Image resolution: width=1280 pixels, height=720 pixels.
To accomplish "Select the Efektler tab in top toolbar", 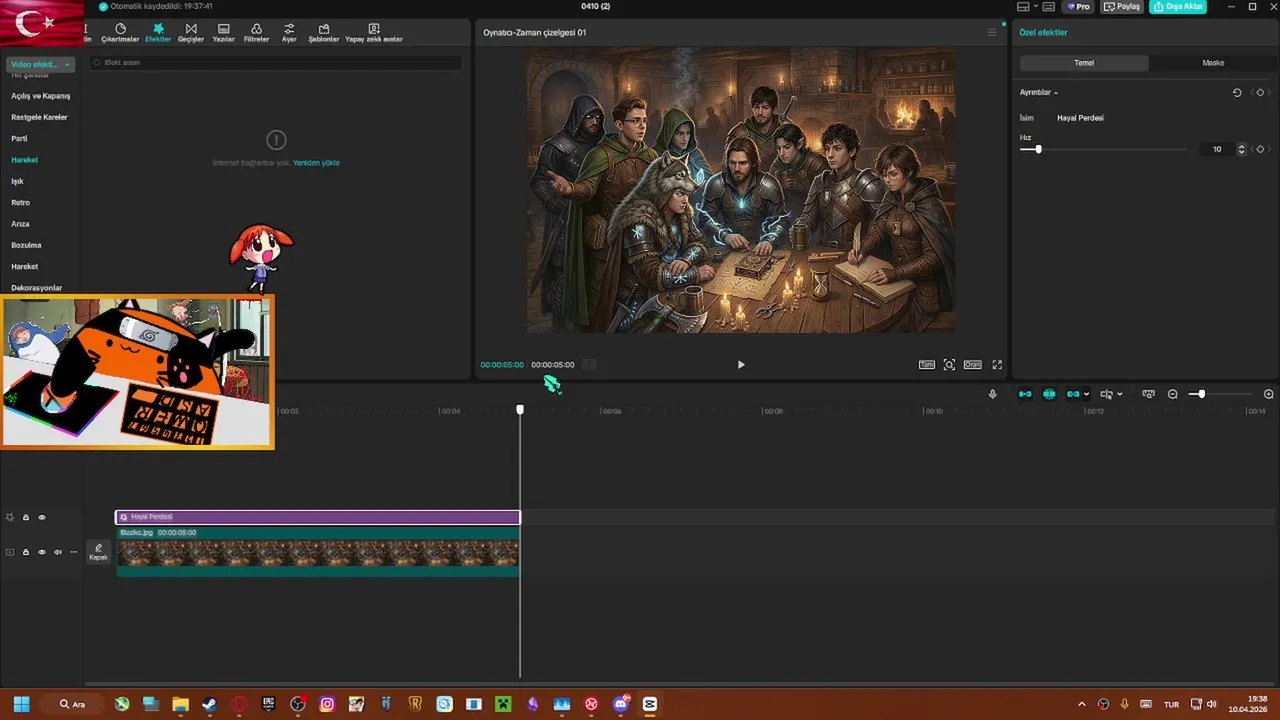I will click(158, 33).
